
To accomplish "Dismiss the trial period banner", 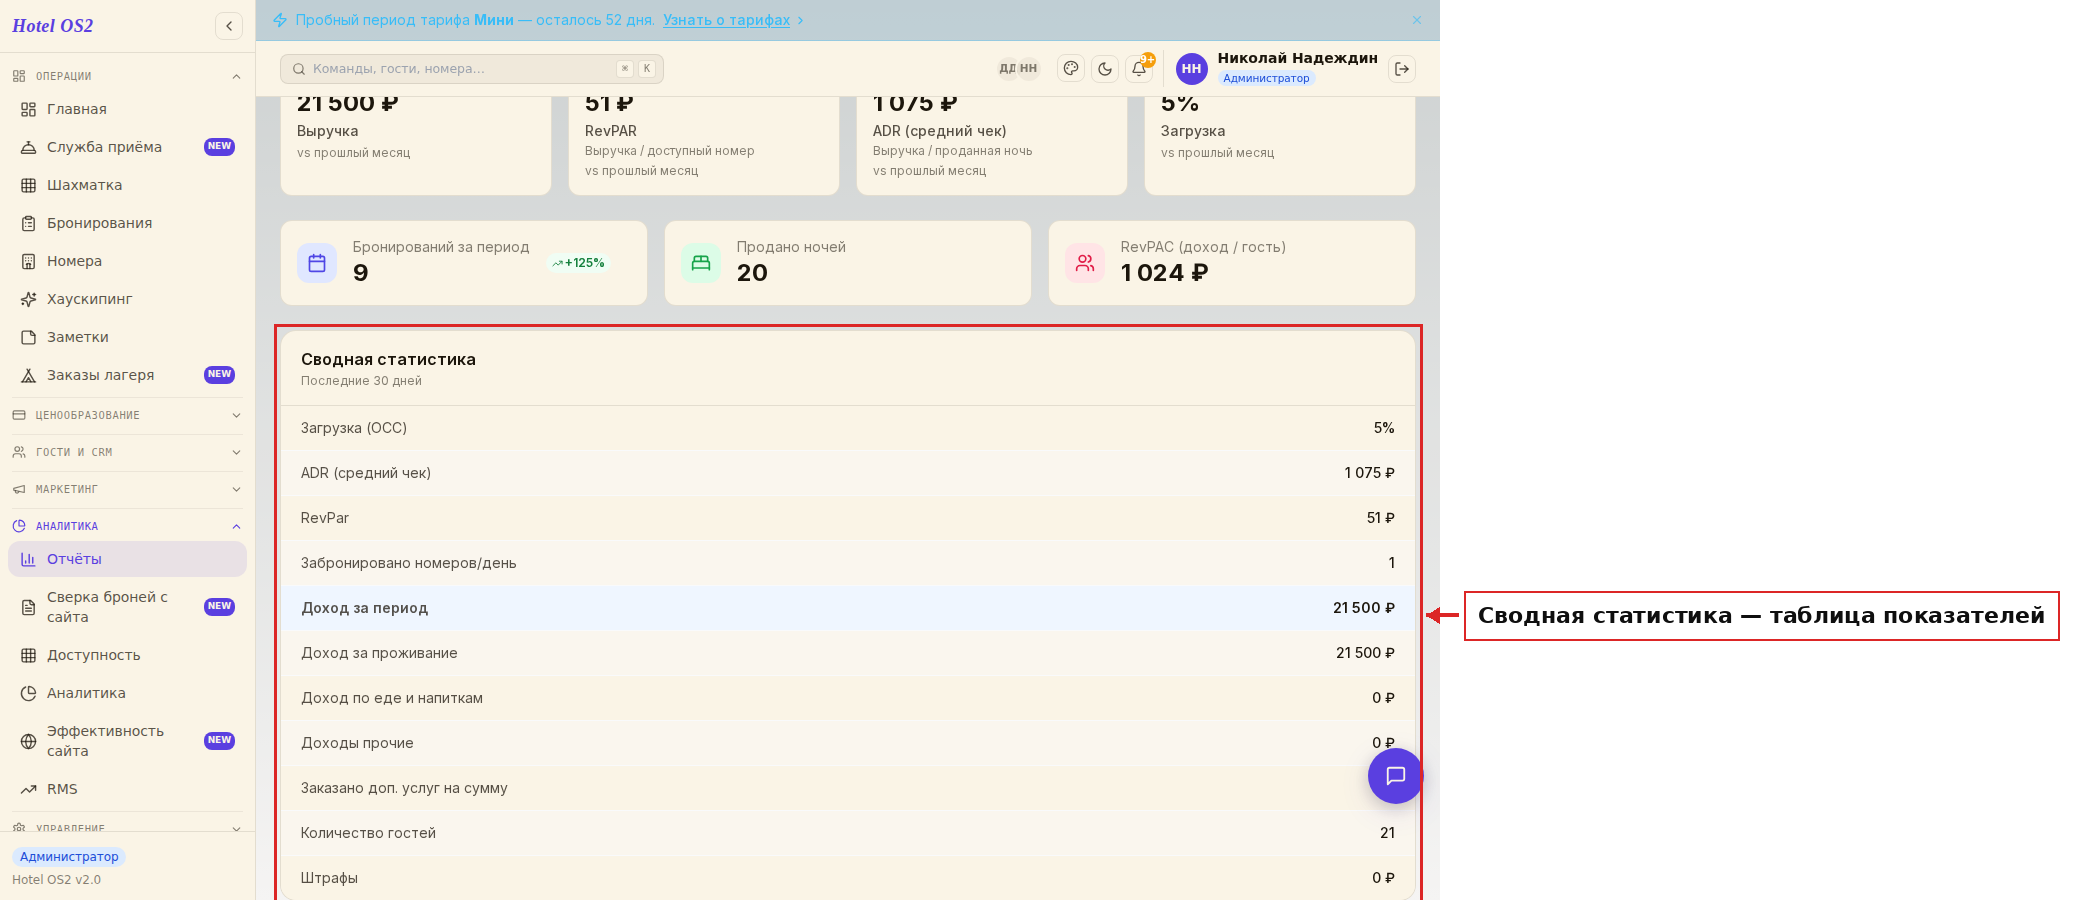I will [1417, 20].
